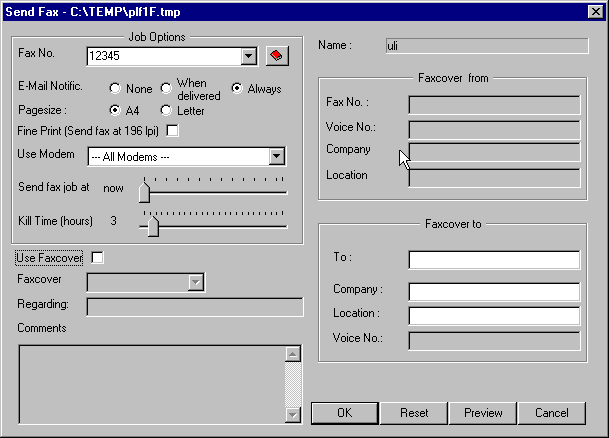The image size is (609, 438).
Task: Click the 'Send fax job at' label
Action: coord(54,187)
